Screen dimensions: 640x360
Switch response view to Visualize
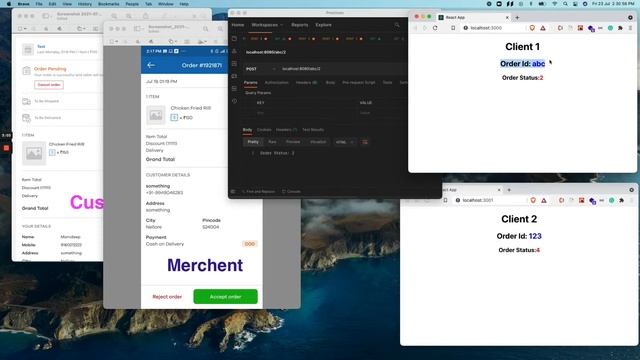(x=318, y=142)
